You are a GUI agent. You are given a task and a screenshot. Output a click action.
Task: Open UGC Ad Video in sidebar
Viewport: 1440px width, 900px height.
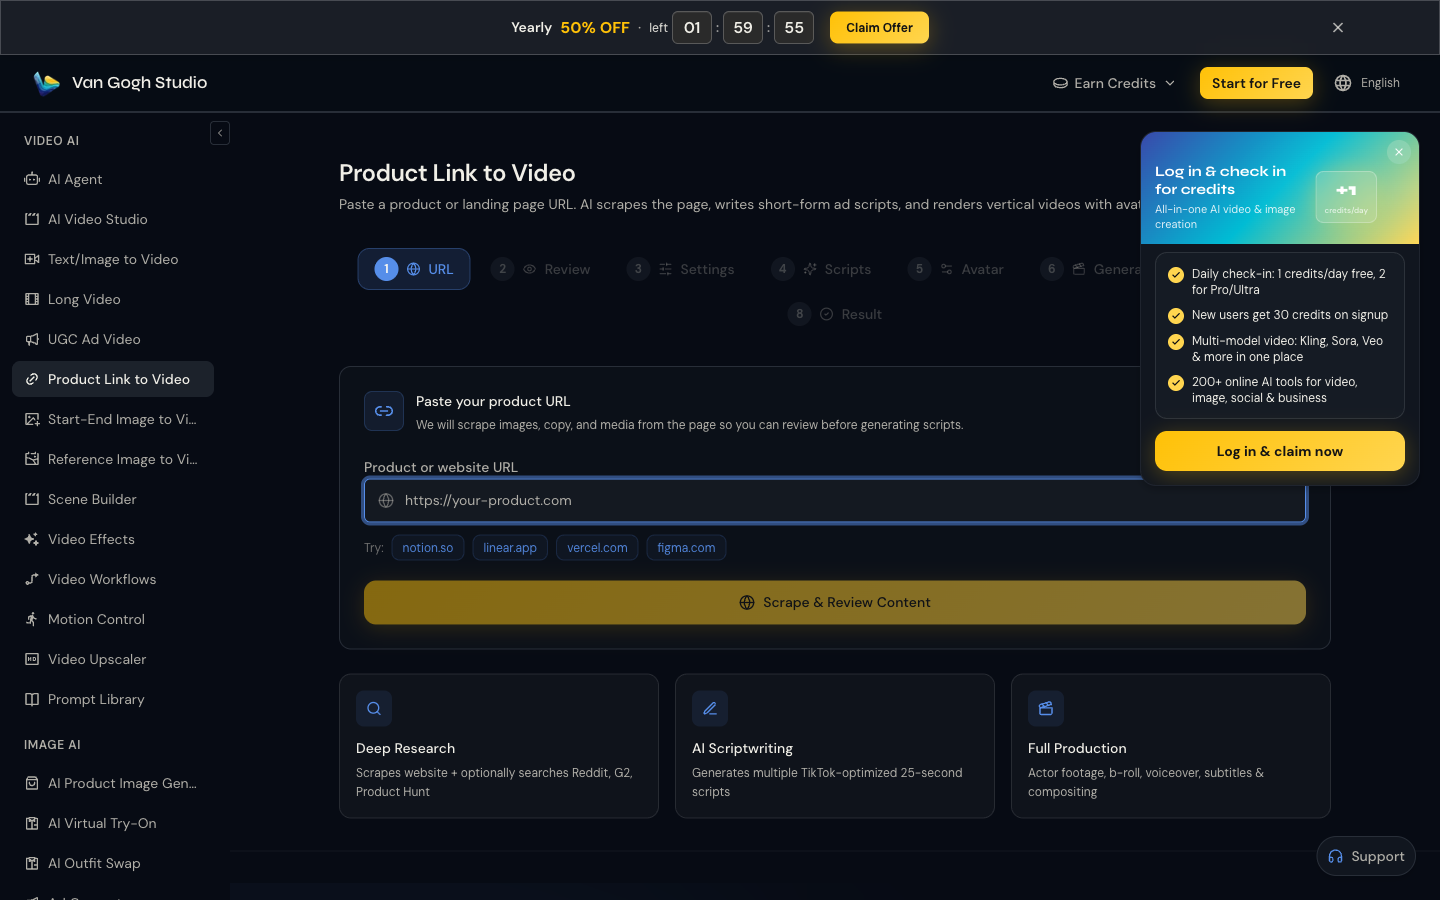coord(113,339)
